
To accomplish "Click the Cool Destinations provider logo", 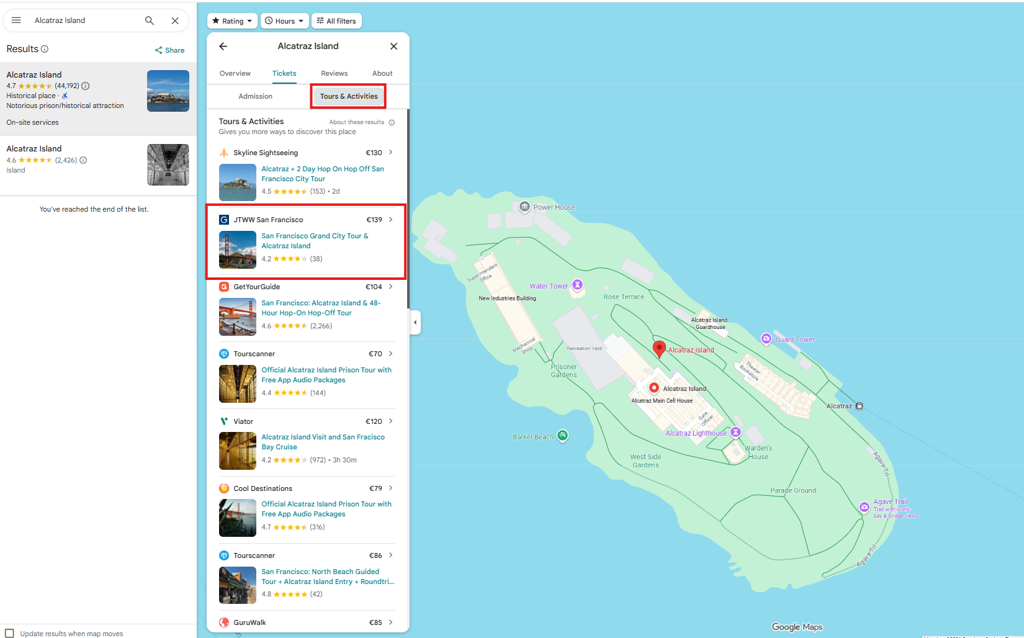I will click(x=224, y=488).
